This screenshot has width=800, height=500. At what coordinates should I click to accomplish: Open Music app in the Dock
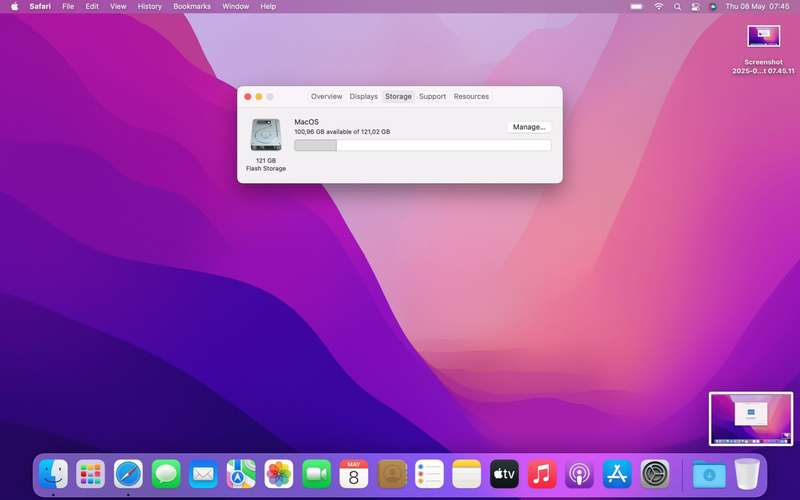pyautogui.click(x=542, y=474)
